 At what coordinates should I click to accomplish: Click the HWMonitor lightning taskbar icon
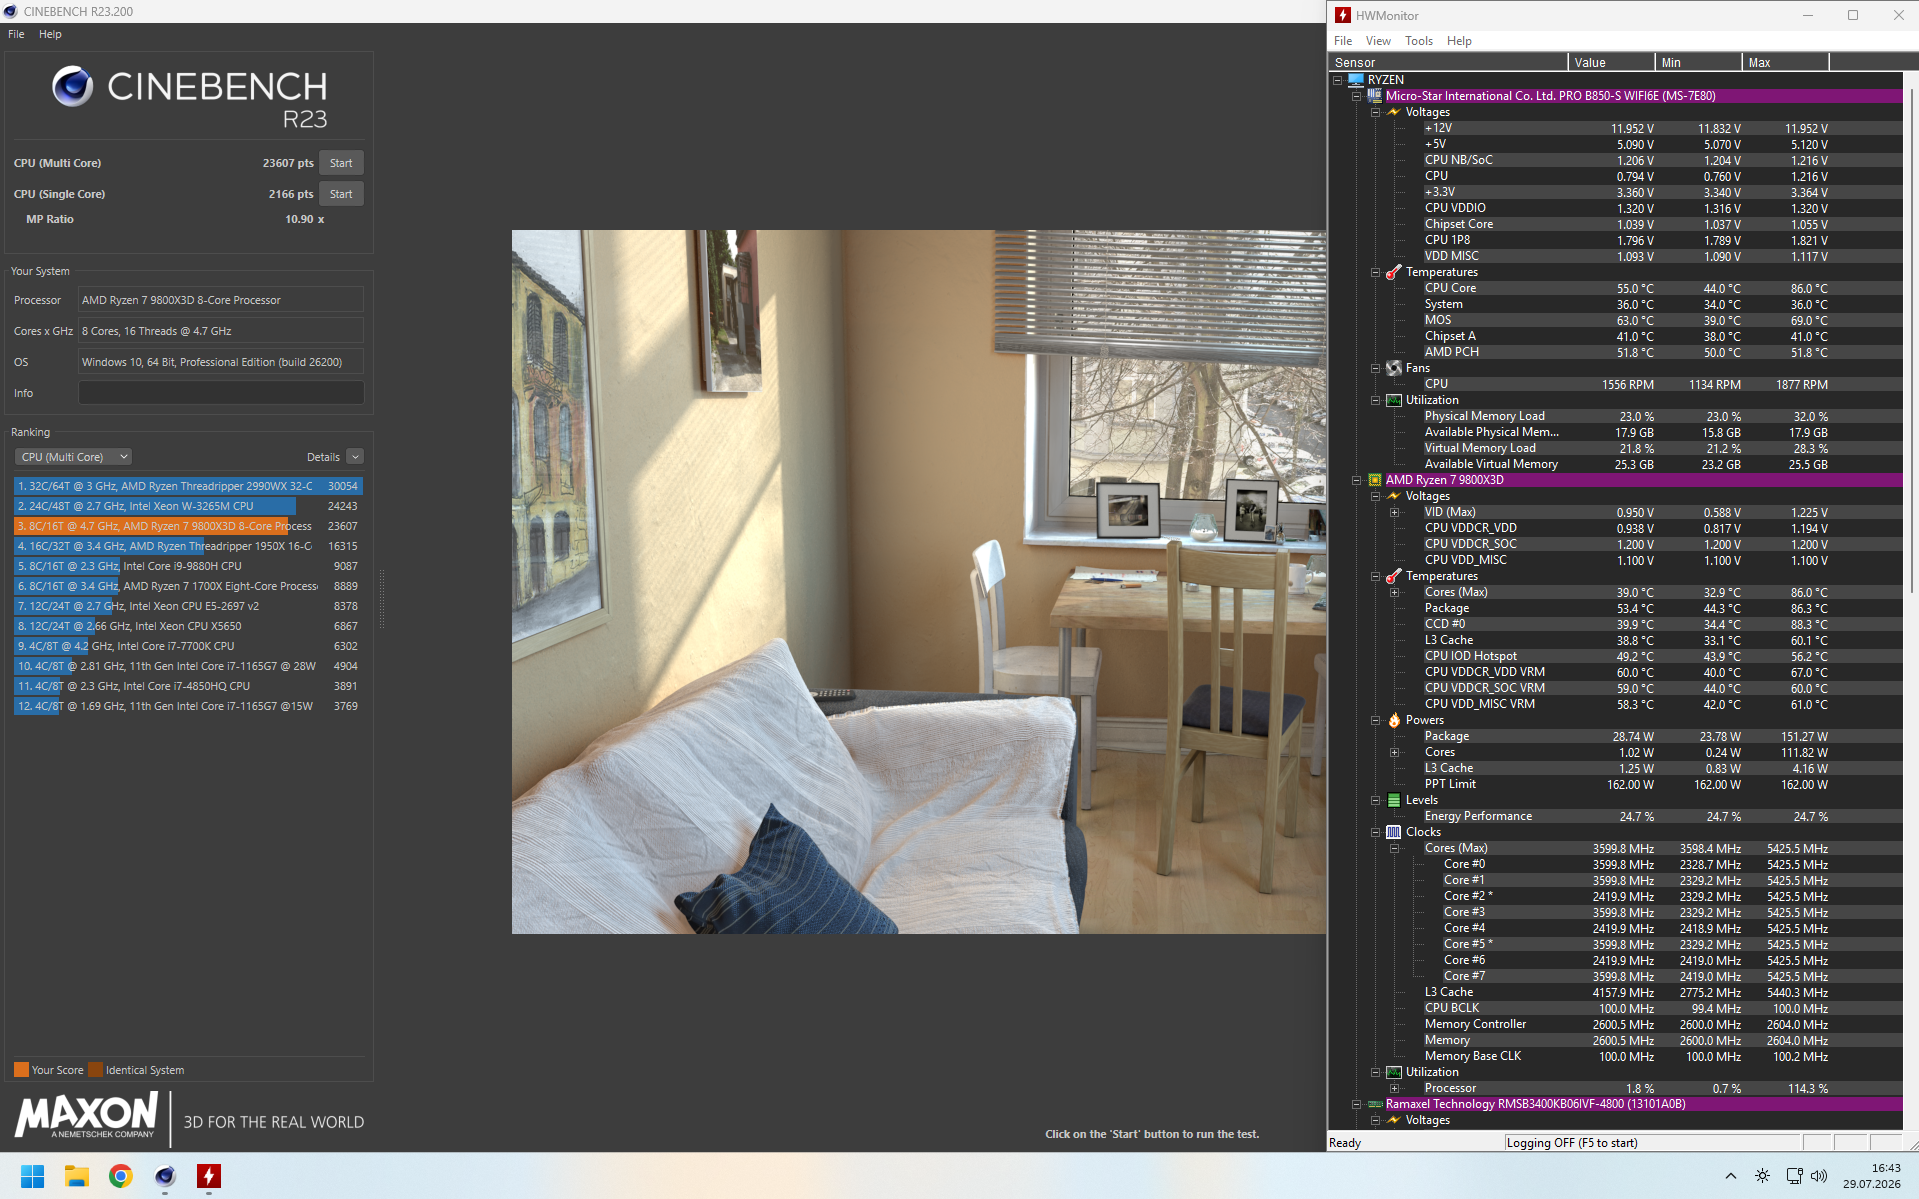click(x=209, y=1176)
